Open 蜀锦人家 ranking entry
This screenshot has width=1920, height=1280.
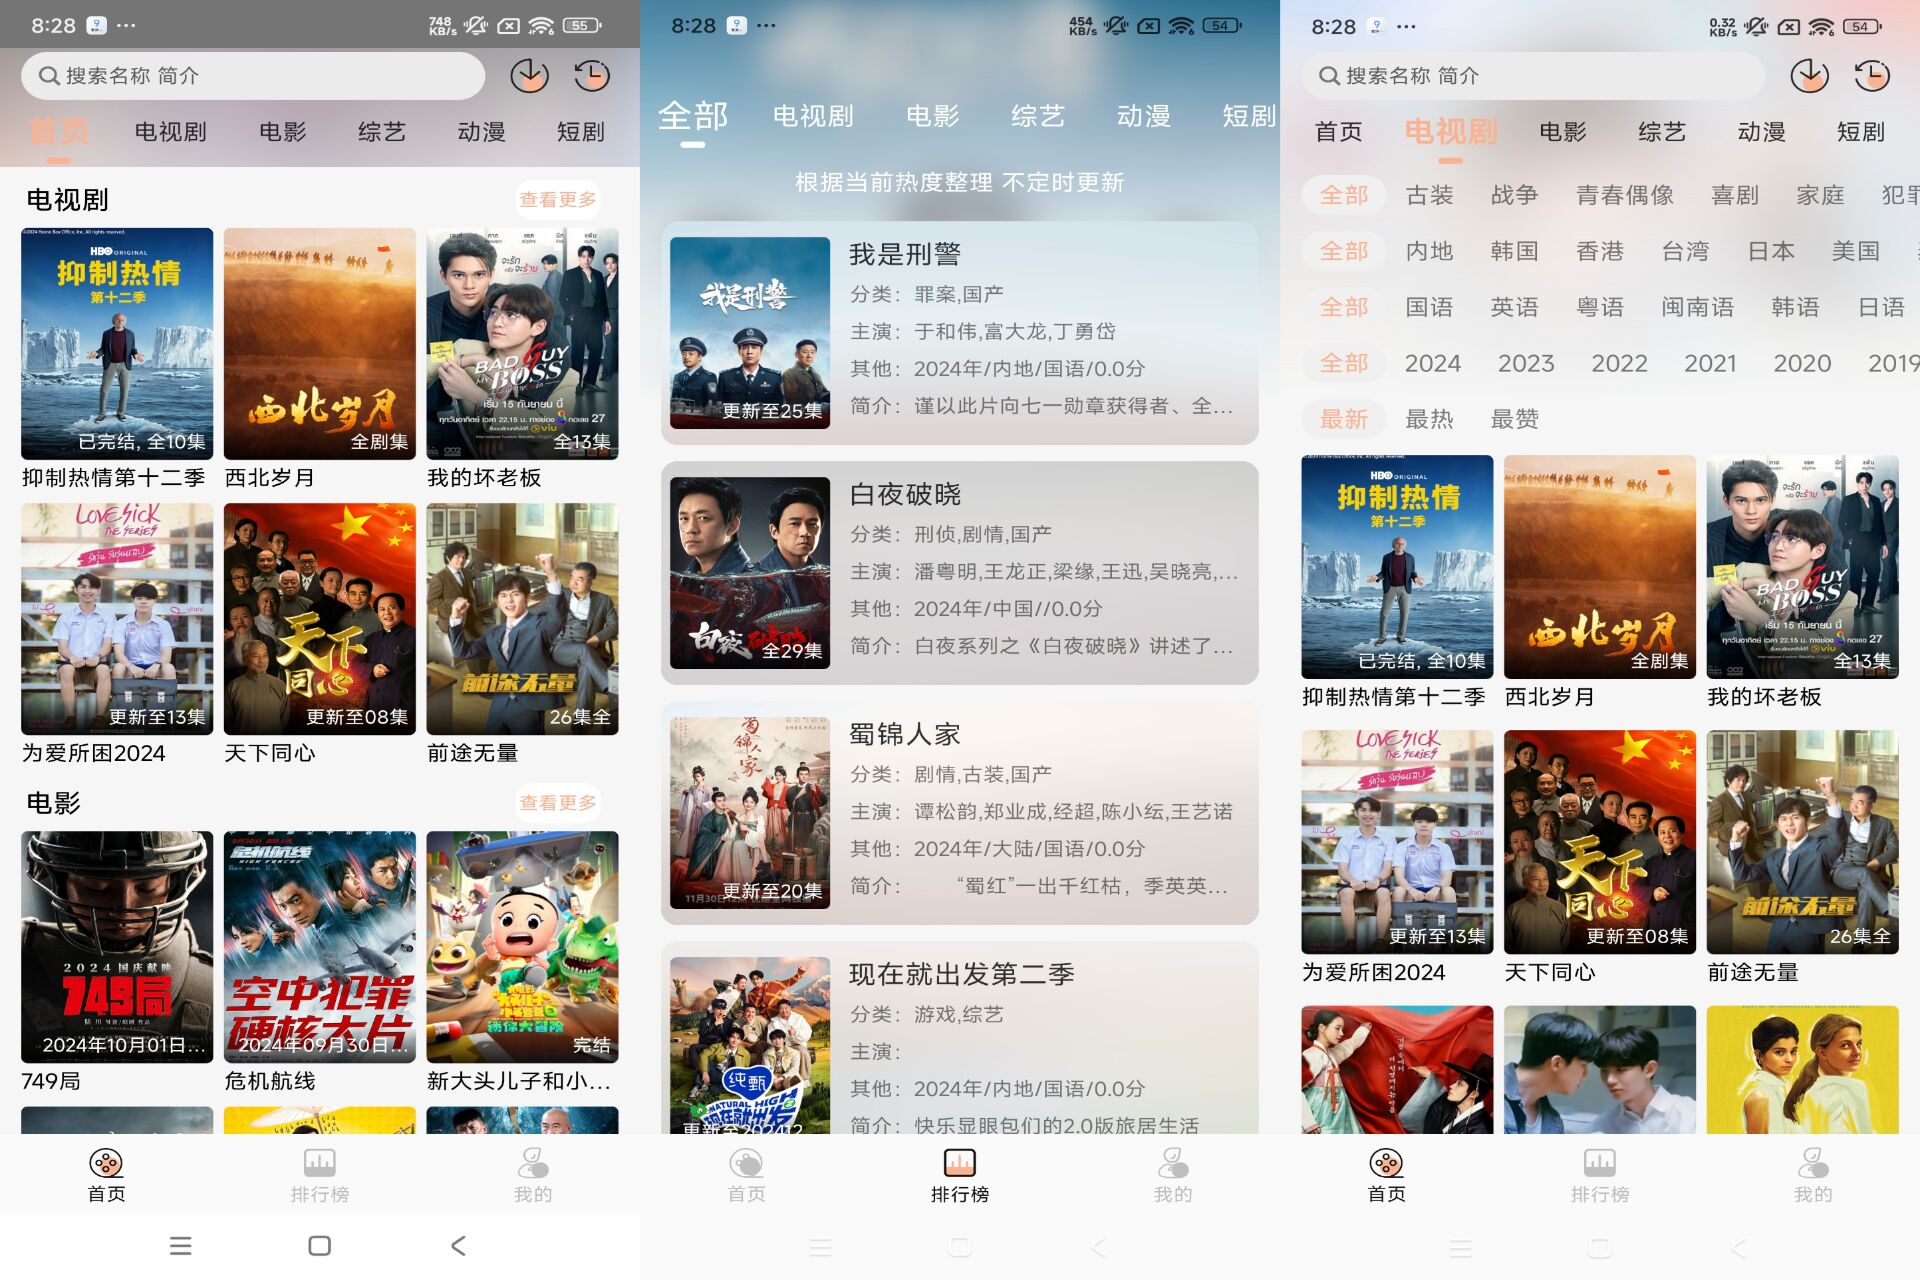(x=959, y=812)
